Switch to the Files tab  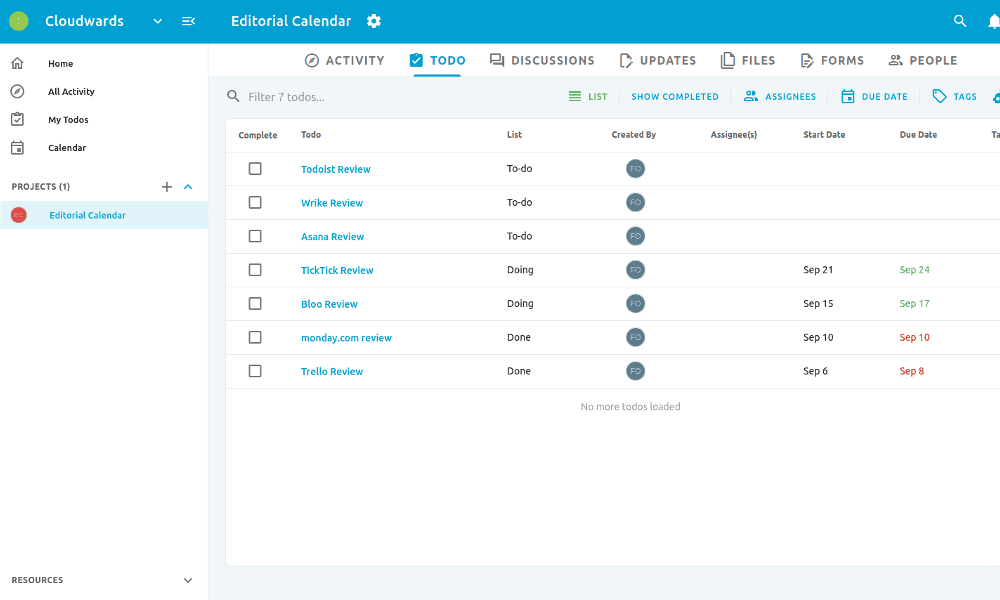748,61
